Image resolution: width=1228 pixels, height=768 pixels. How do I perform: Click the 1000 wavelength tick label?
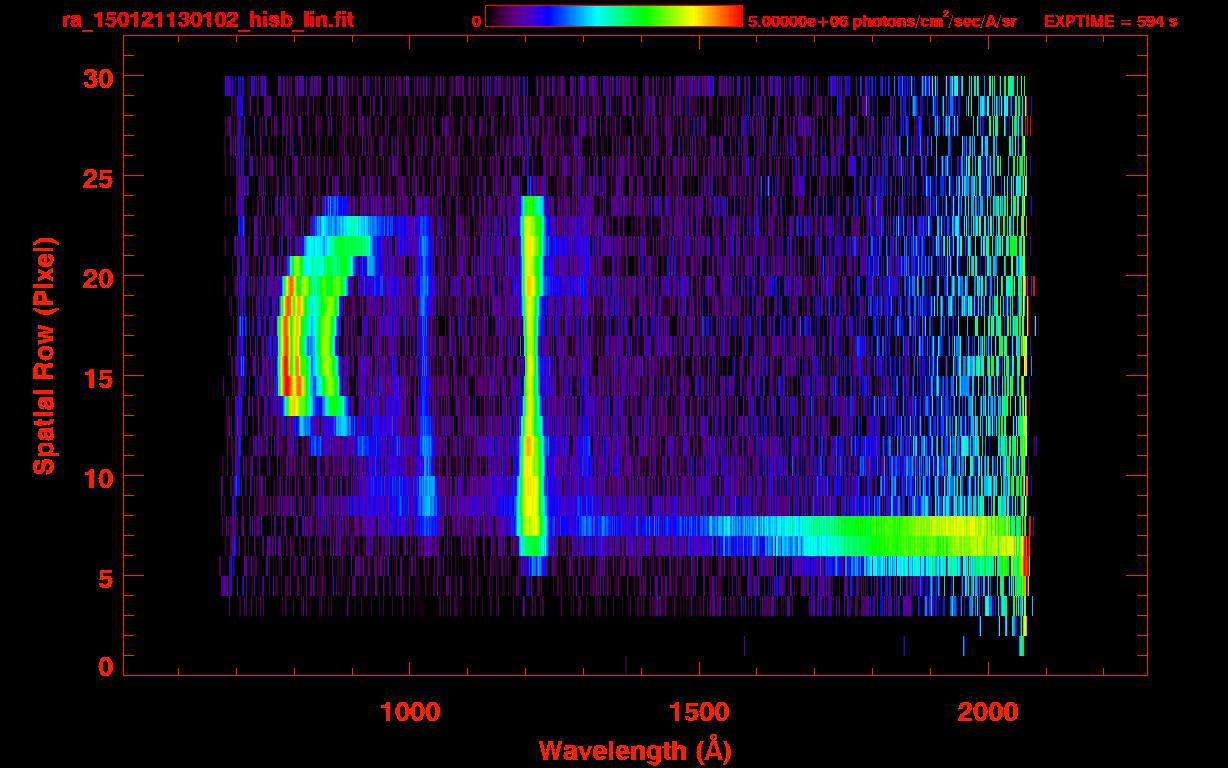410,711
